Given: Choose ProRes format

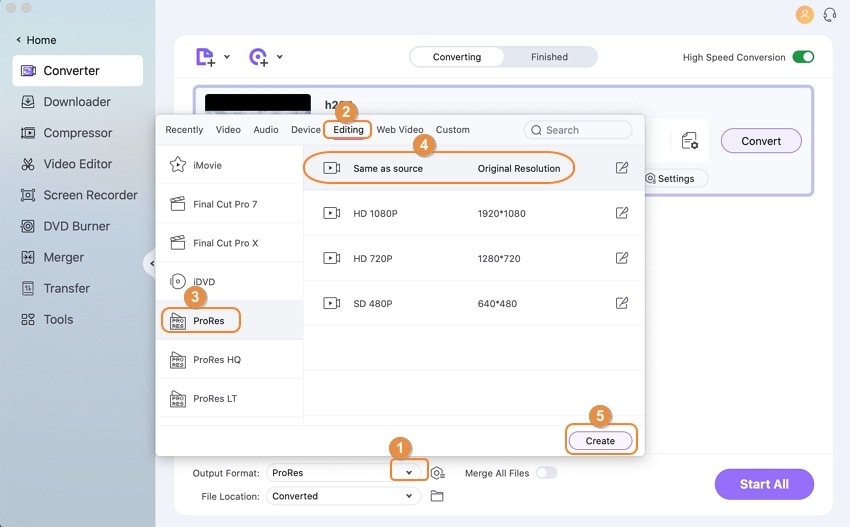Looking at the screenshot, I should coord(229,320).
